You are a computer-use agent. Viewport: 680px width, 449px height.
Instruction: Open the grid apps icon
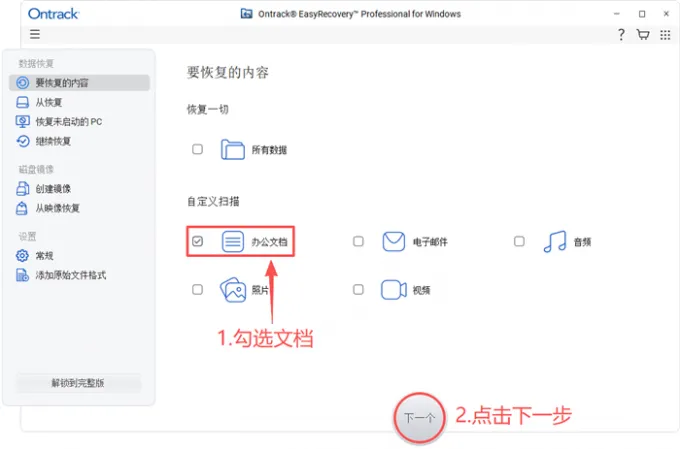click(665, 35)
